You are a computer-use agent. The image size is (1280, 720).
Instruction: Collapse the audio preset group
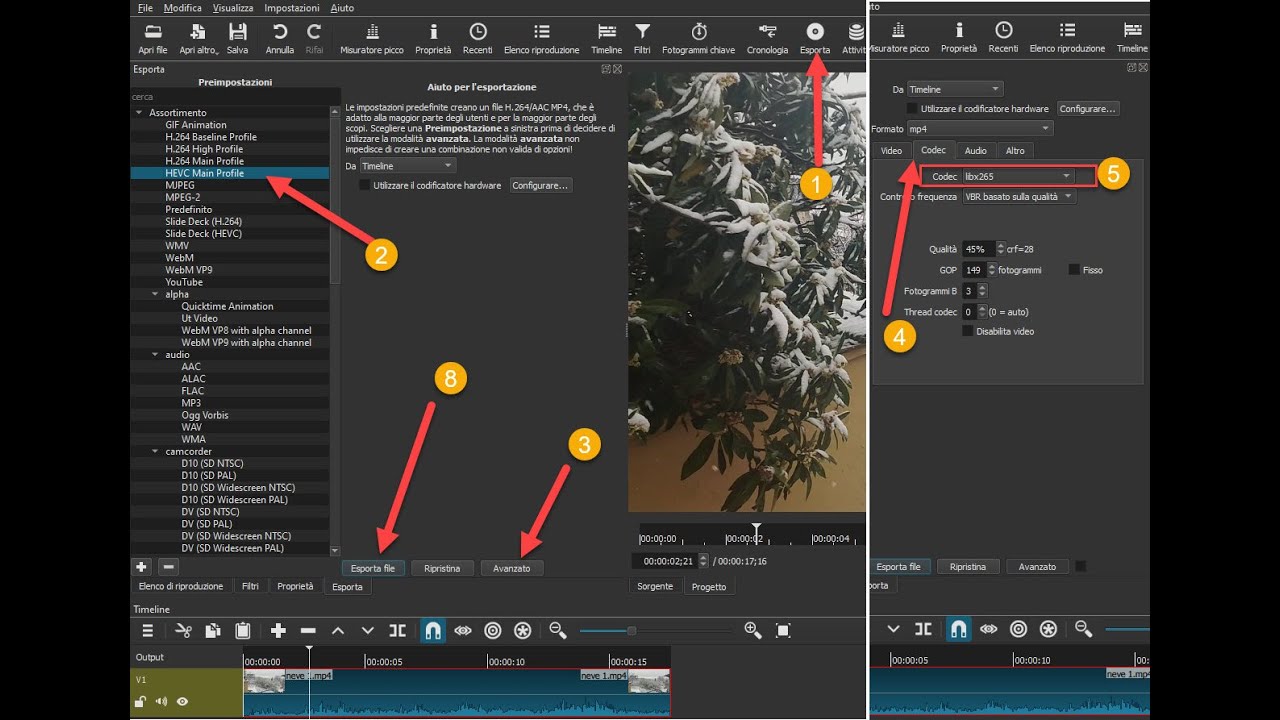155,354
